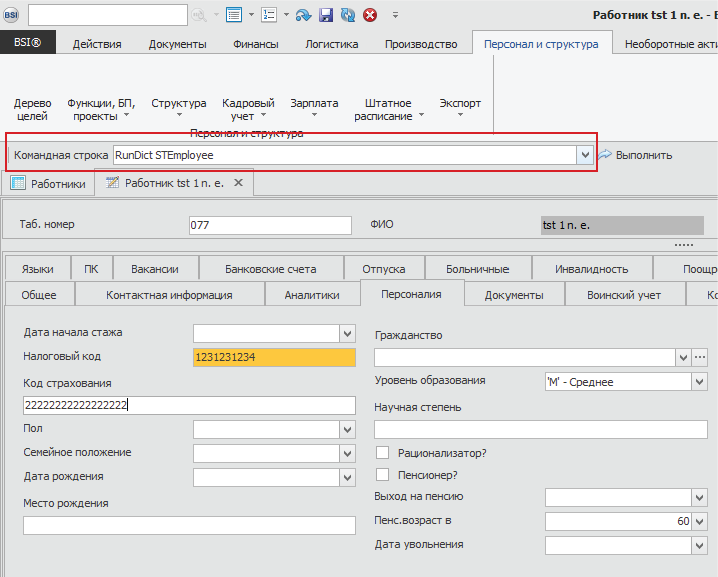Click the save (floppy disk) icon
718x577 pixels.
coord(326,15)
